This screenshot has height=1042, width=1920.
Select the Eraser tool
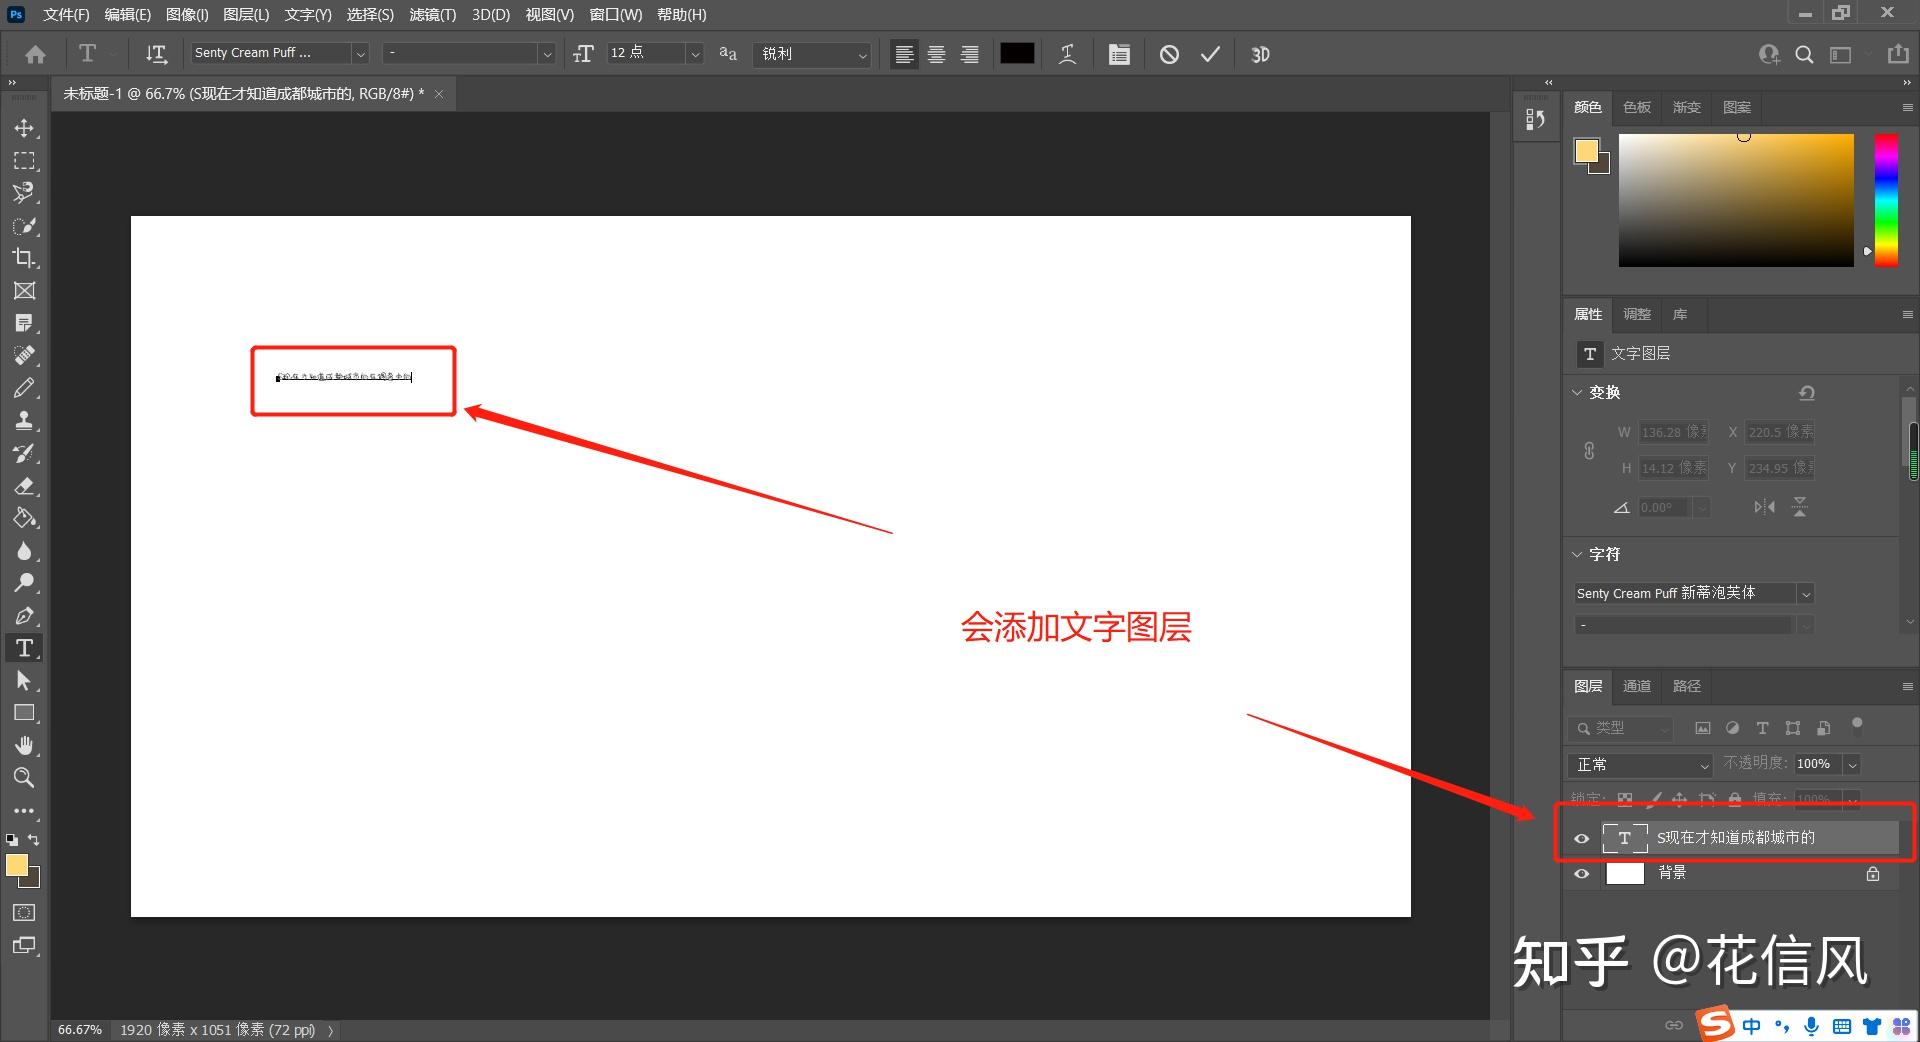[24, 486]
